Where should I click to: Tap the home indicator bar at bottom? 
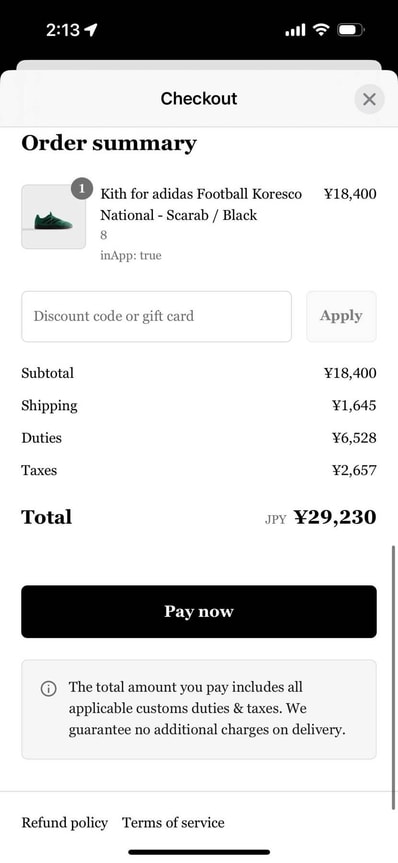(x=199, y=853)
